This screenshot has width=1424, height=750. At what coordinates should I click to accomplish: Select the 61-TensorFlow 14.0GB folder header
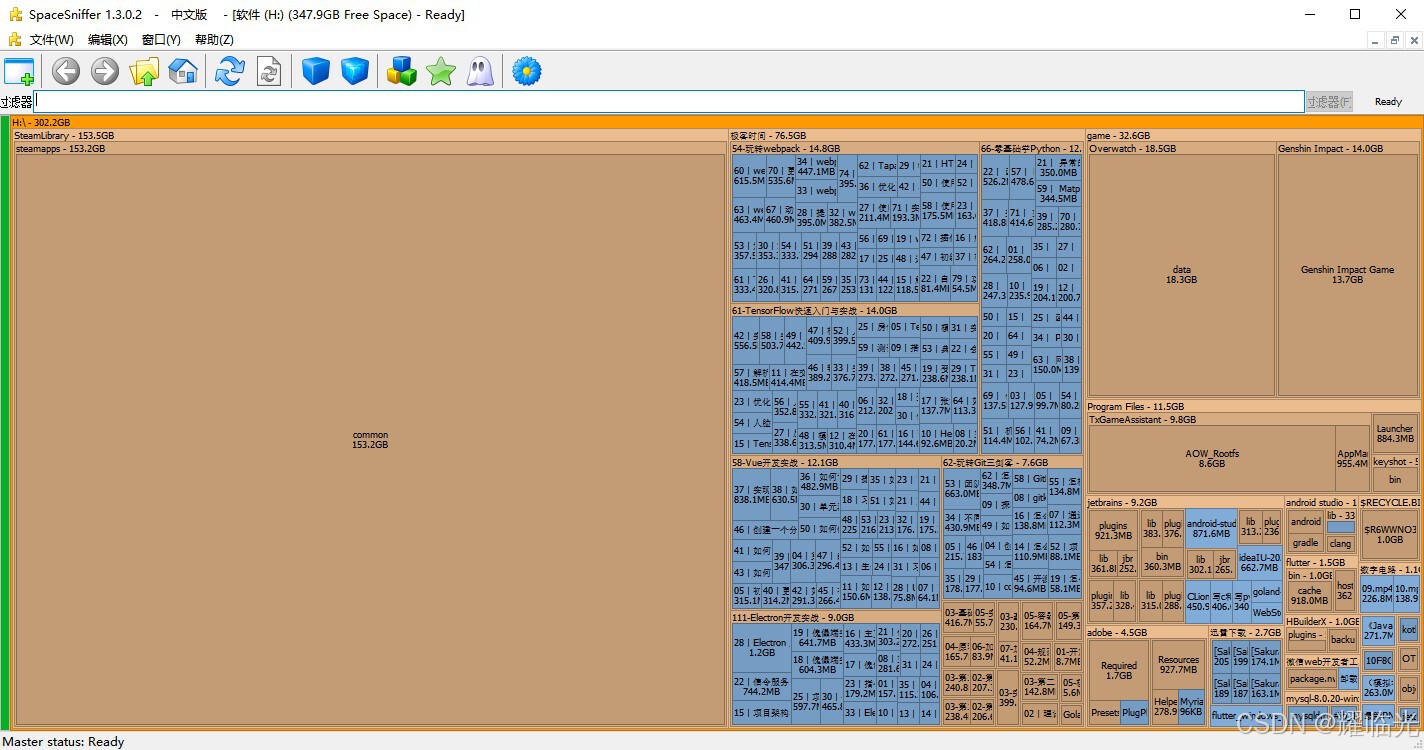point(854,311)
